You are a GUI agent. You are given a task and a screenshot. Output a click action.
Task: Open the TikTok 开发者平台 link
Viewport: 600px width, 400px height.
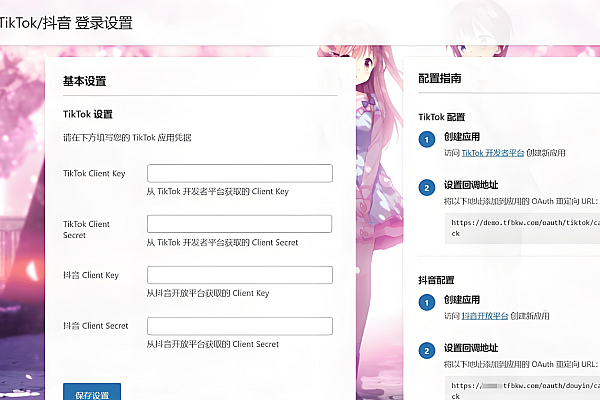(492, 153)
